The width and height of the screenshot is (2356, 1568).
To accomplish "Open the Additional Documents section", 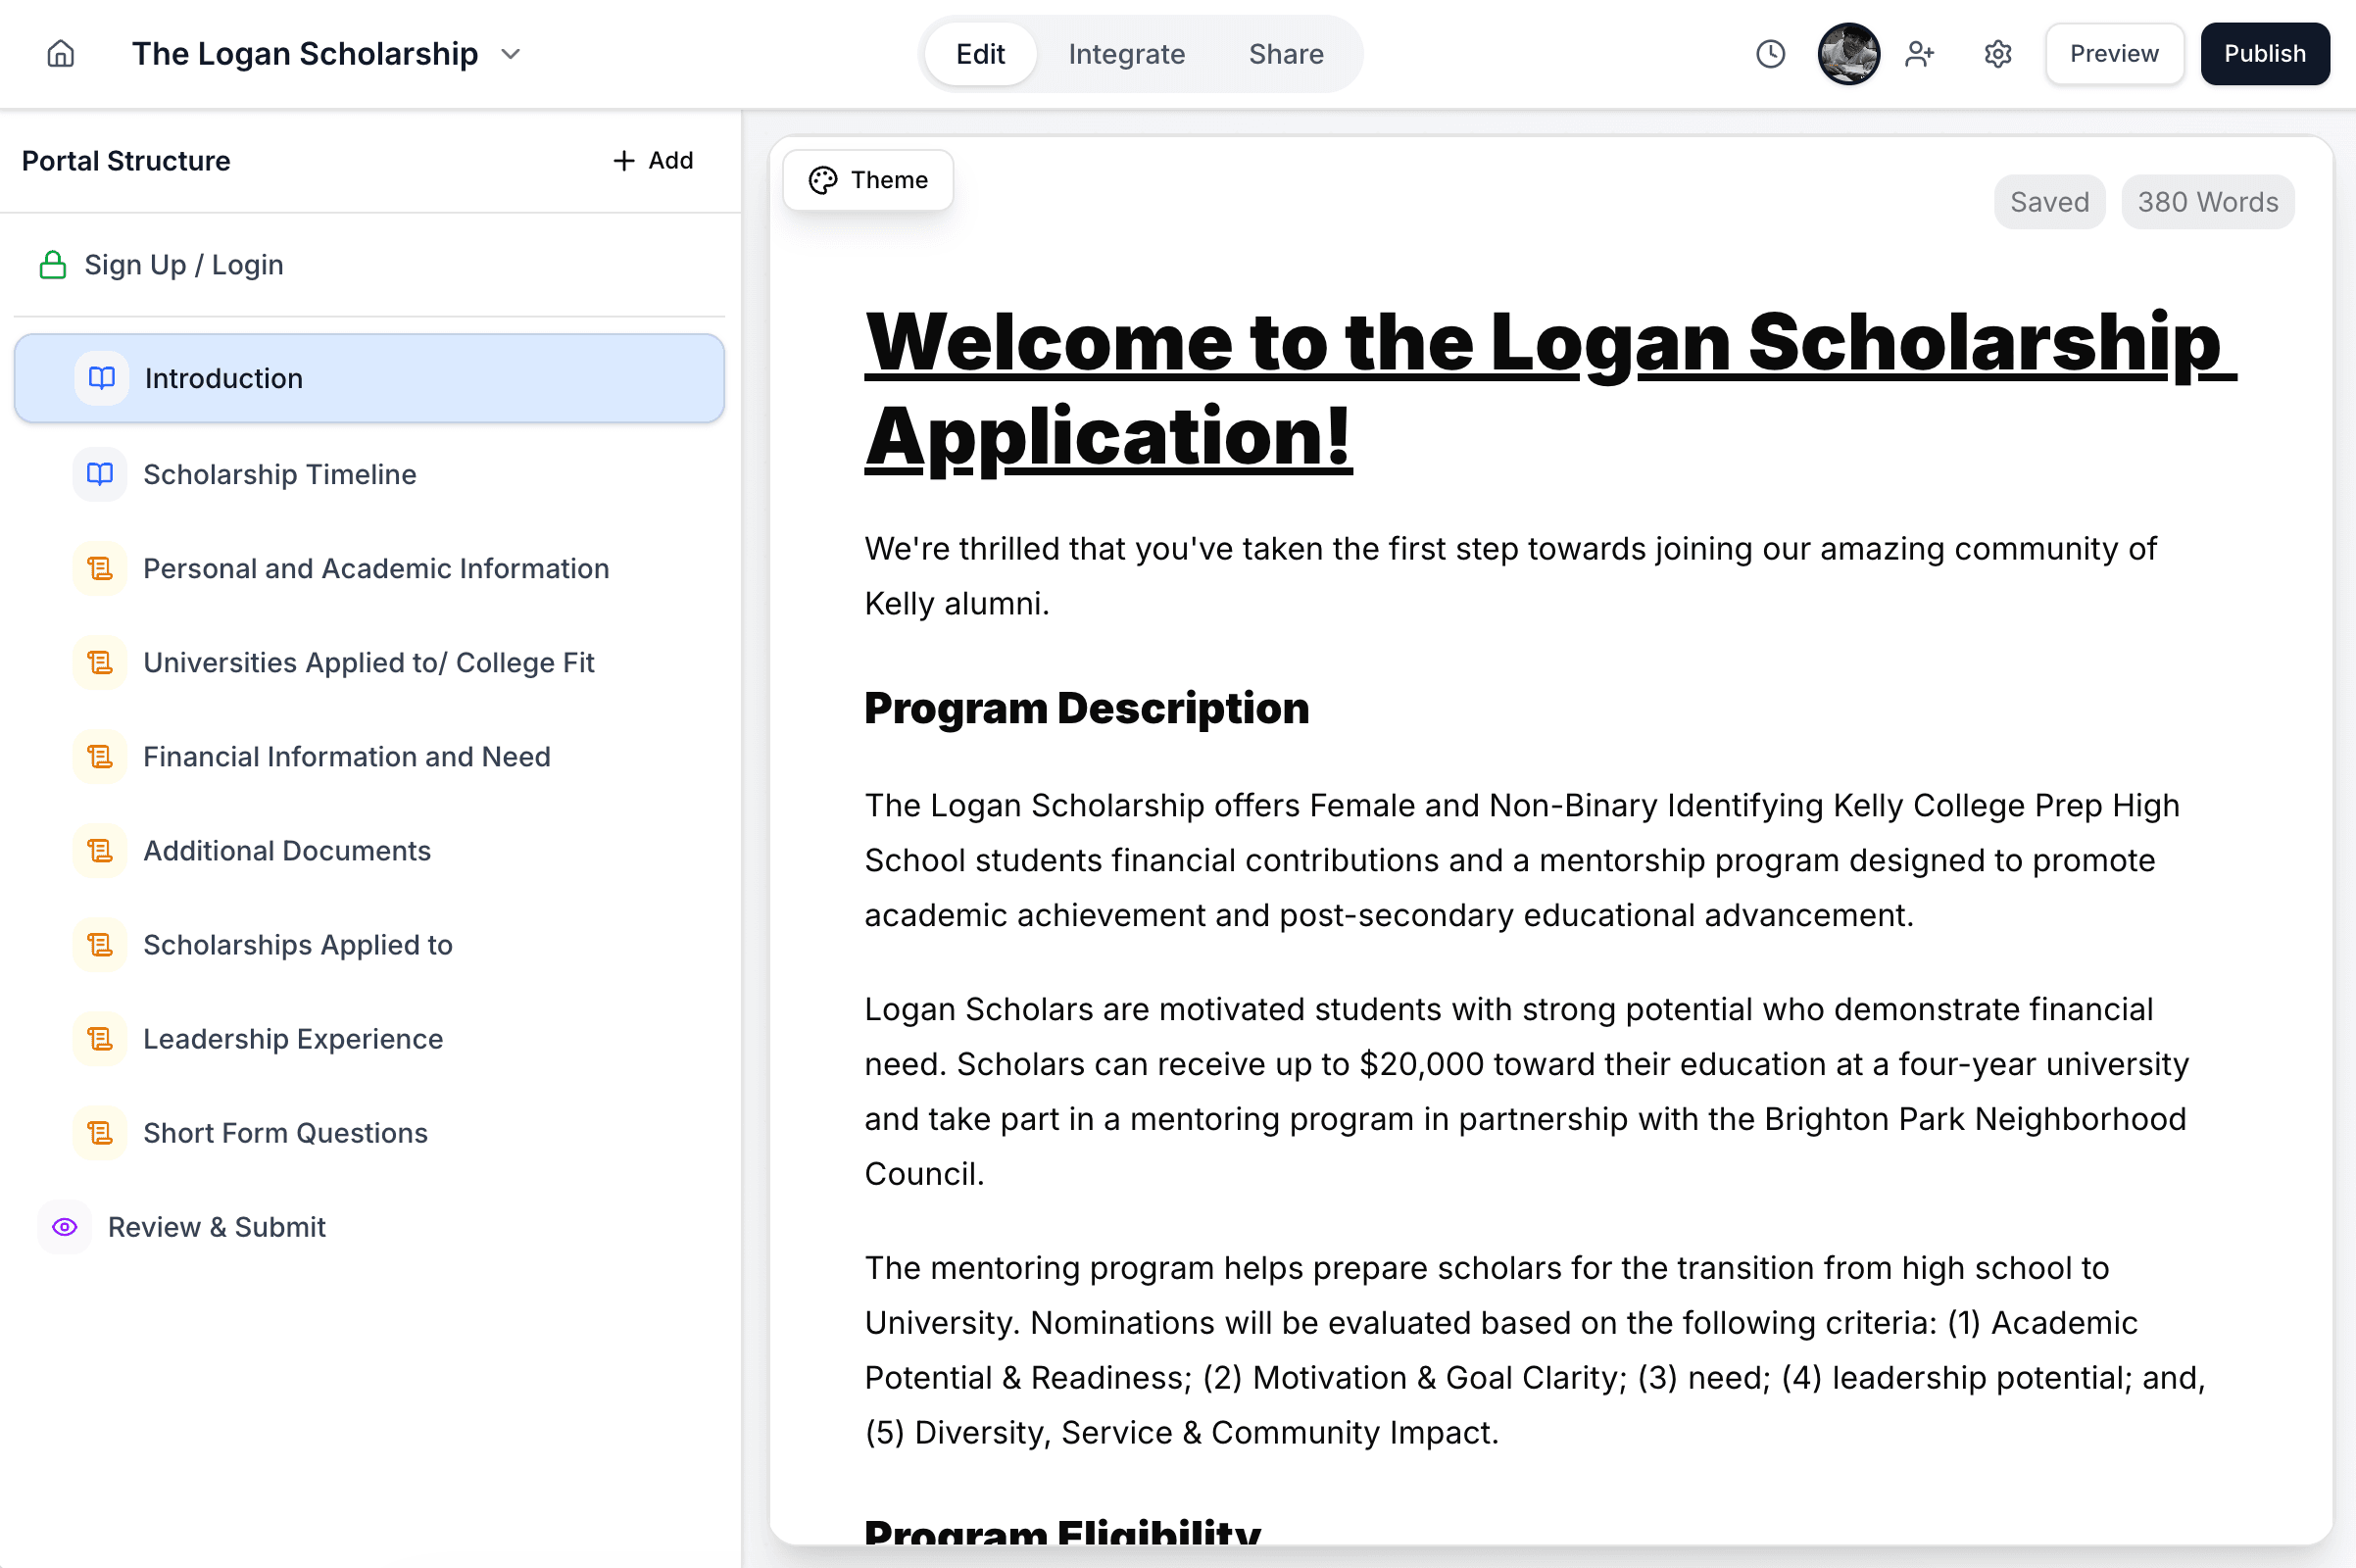I will (x=287, y=851).
